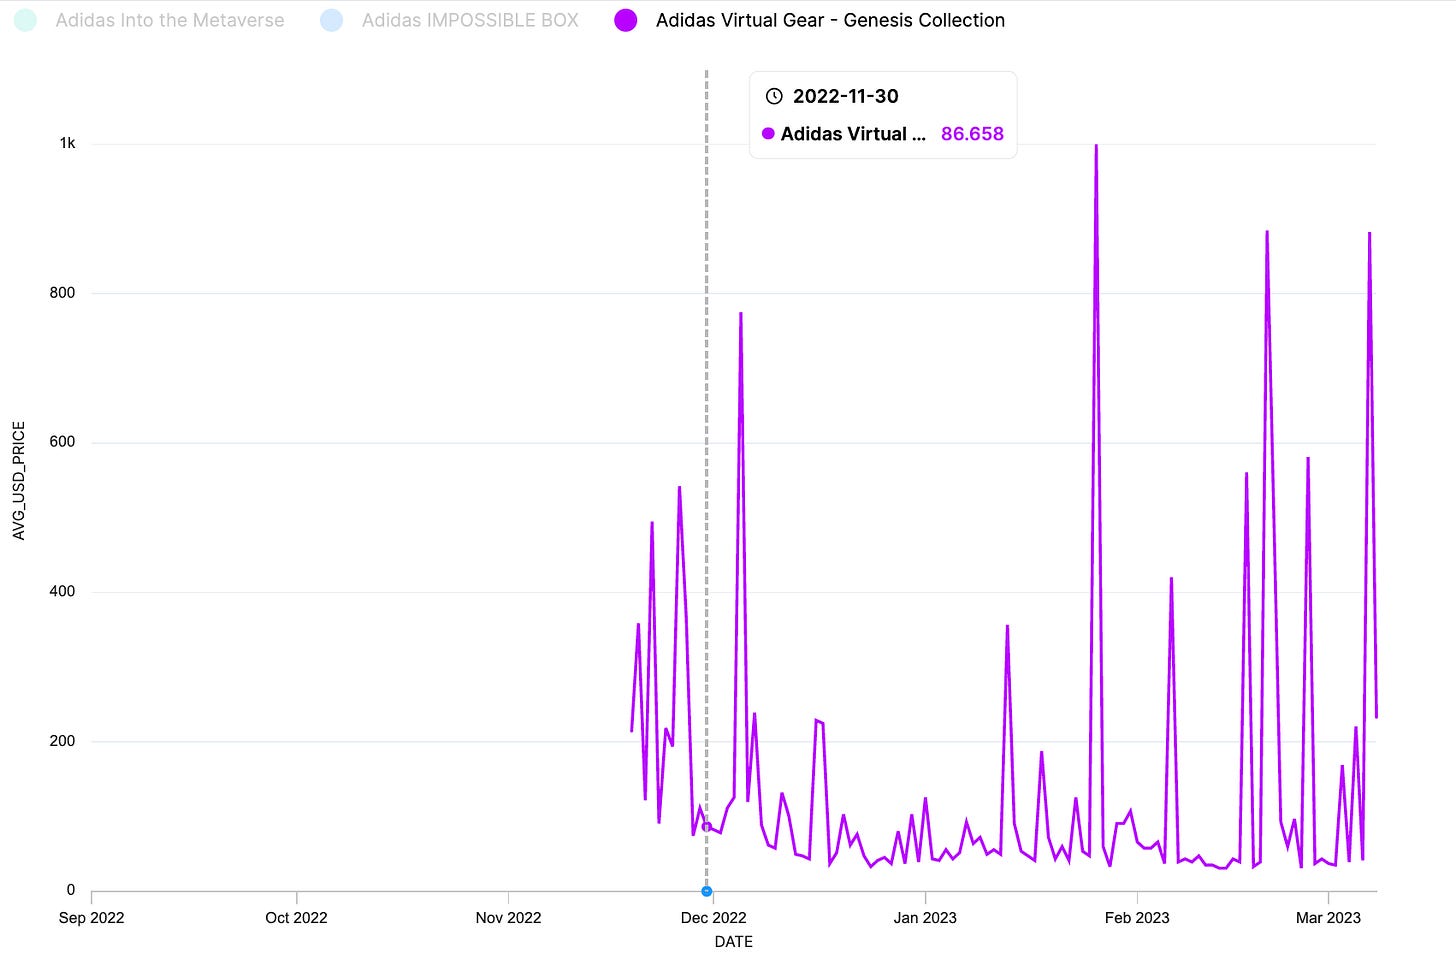Image resolution: width=1456 pixels, height=960 pixels.
Task: Click the DATE axis title
Action: coord(734,942)
